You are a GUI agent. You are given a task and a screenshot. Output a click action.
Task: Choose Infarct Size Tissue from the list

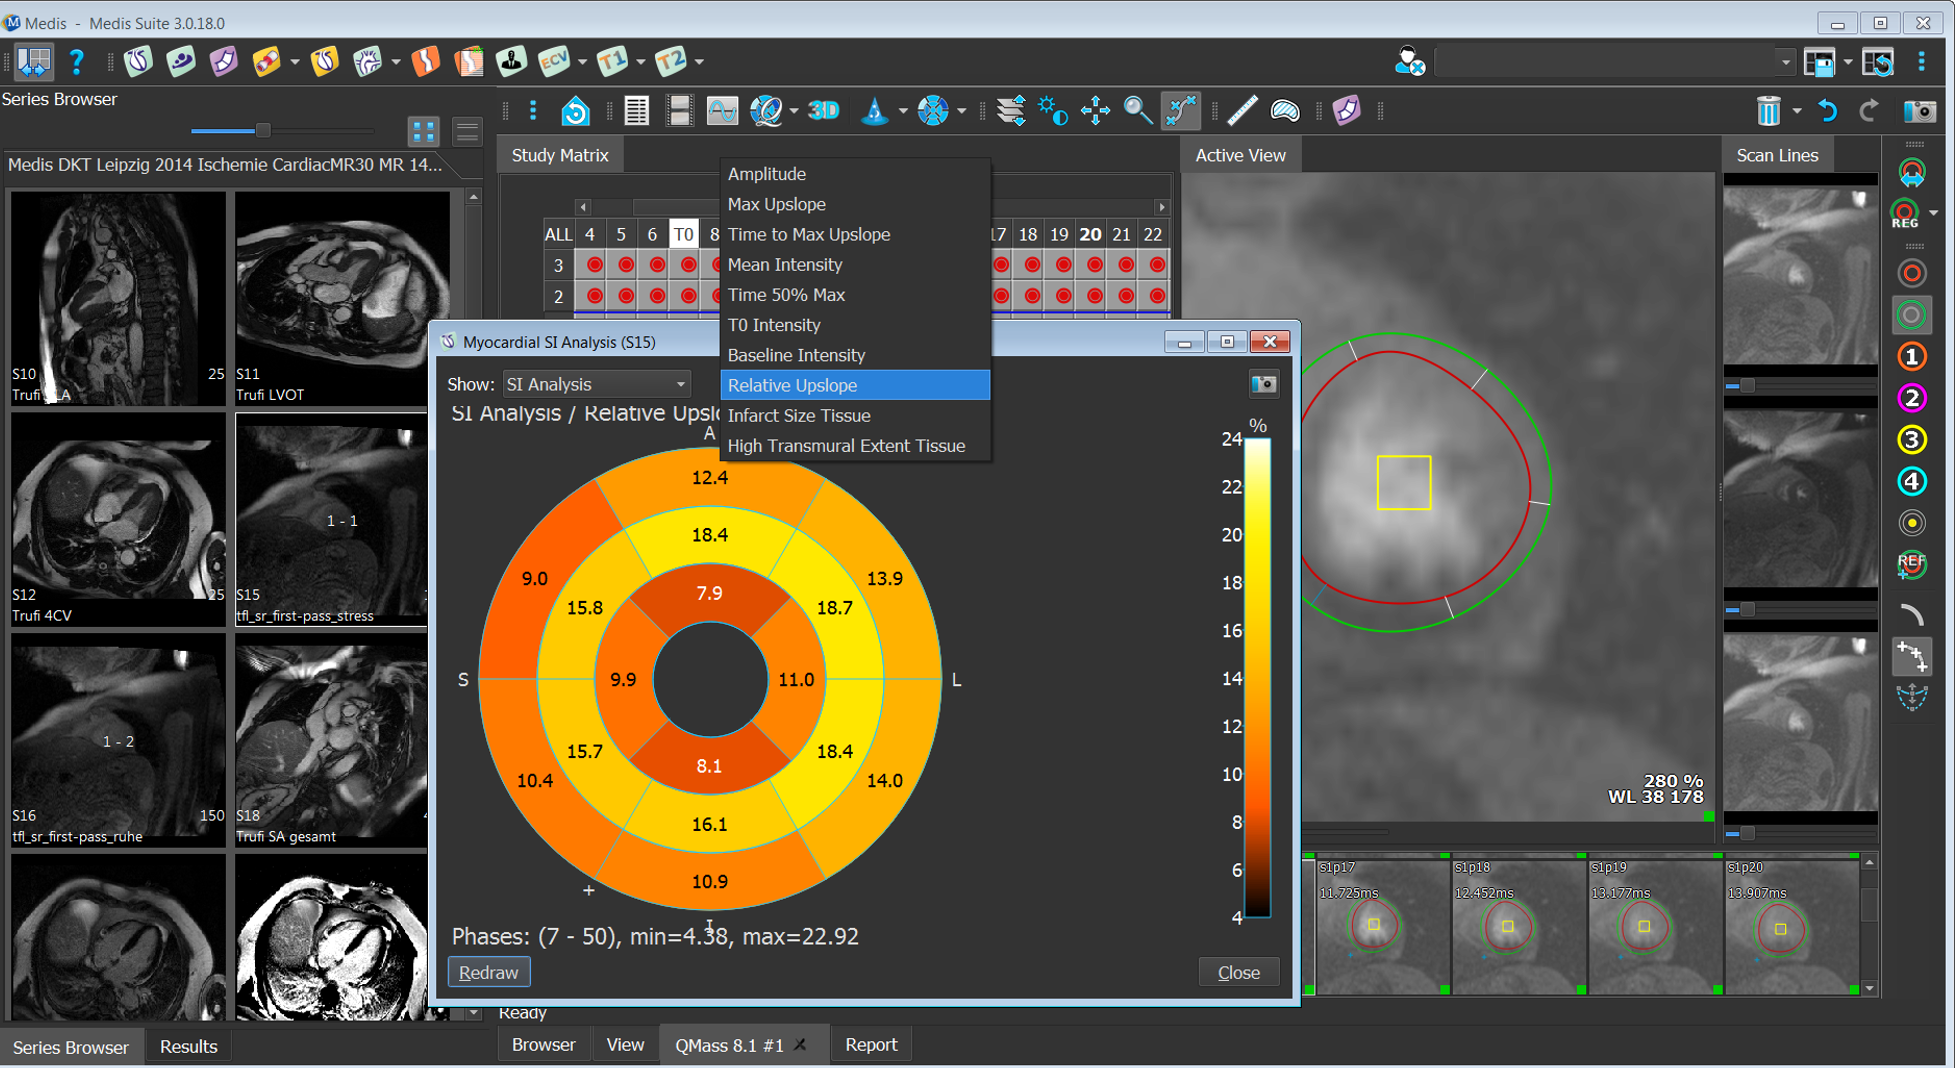[799, 415]
